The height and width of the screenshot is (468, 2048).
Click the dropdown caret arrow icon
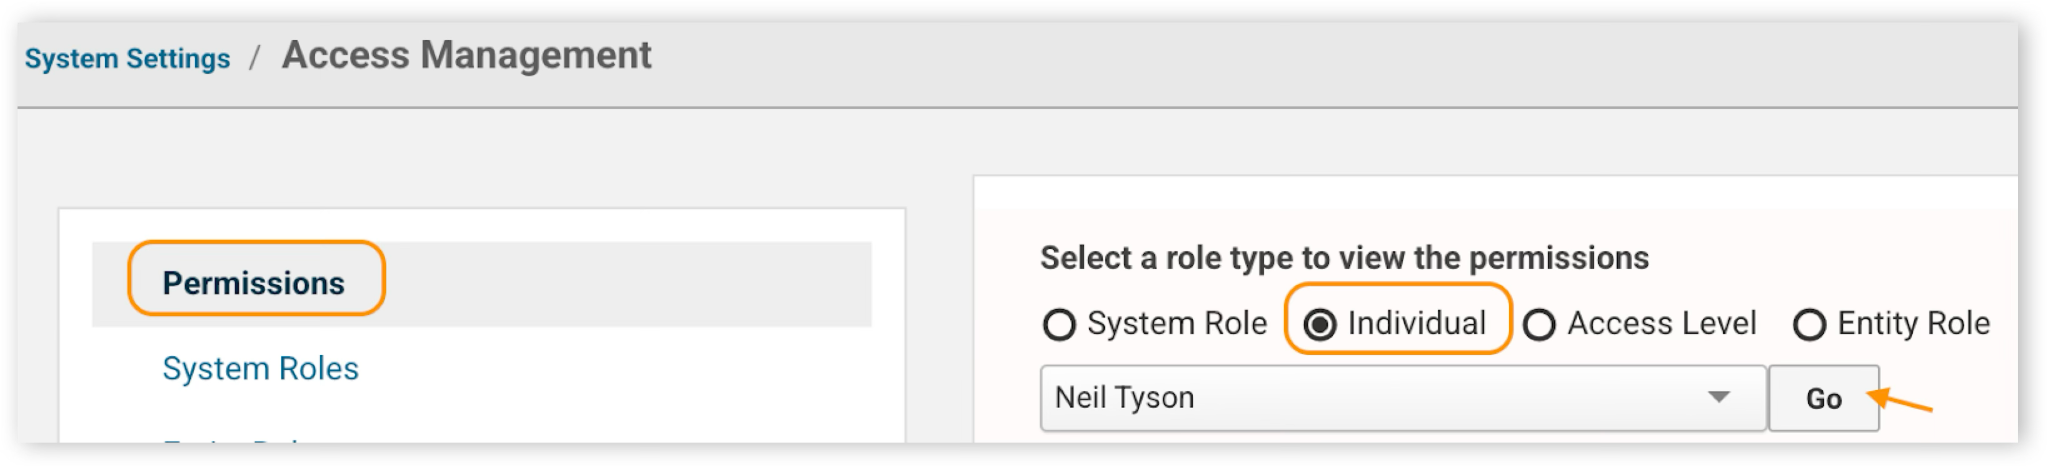click(1719, 397)
